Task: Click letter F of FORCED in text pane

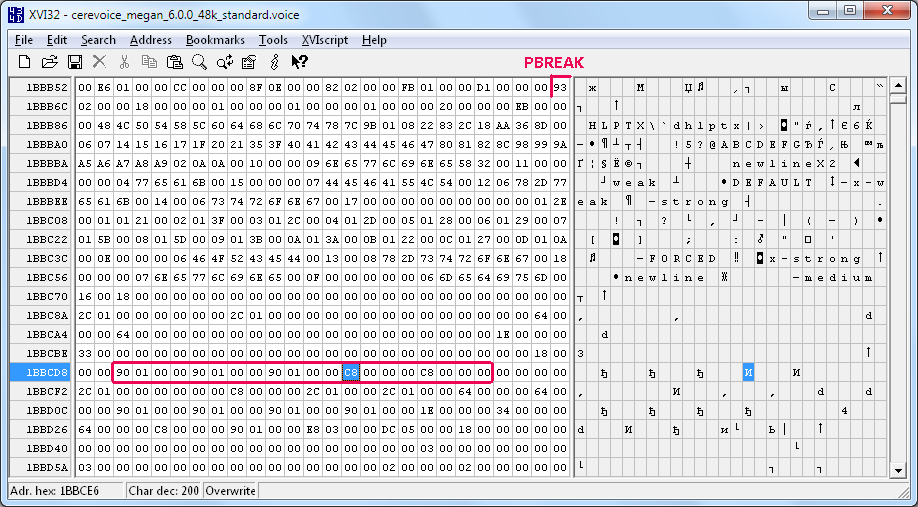Action: [x=652, y=258]
